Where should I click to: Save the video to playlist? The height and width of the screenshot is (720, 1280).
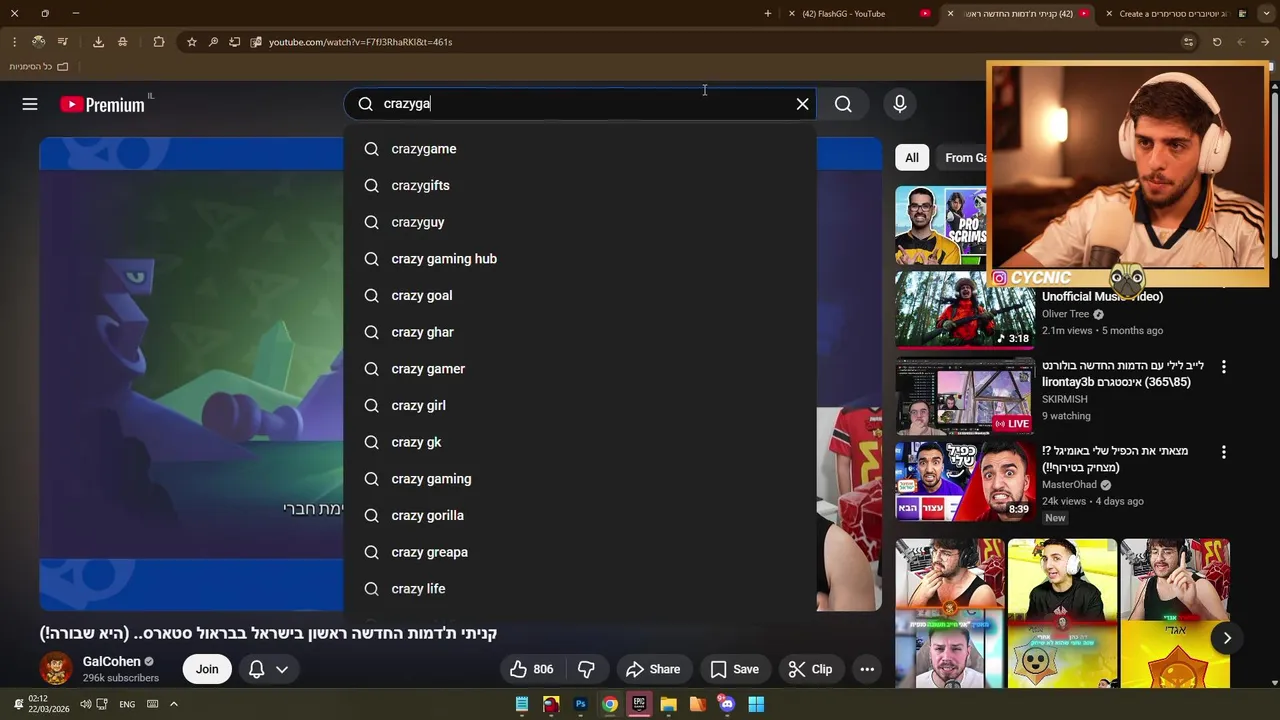click(734, 669)
